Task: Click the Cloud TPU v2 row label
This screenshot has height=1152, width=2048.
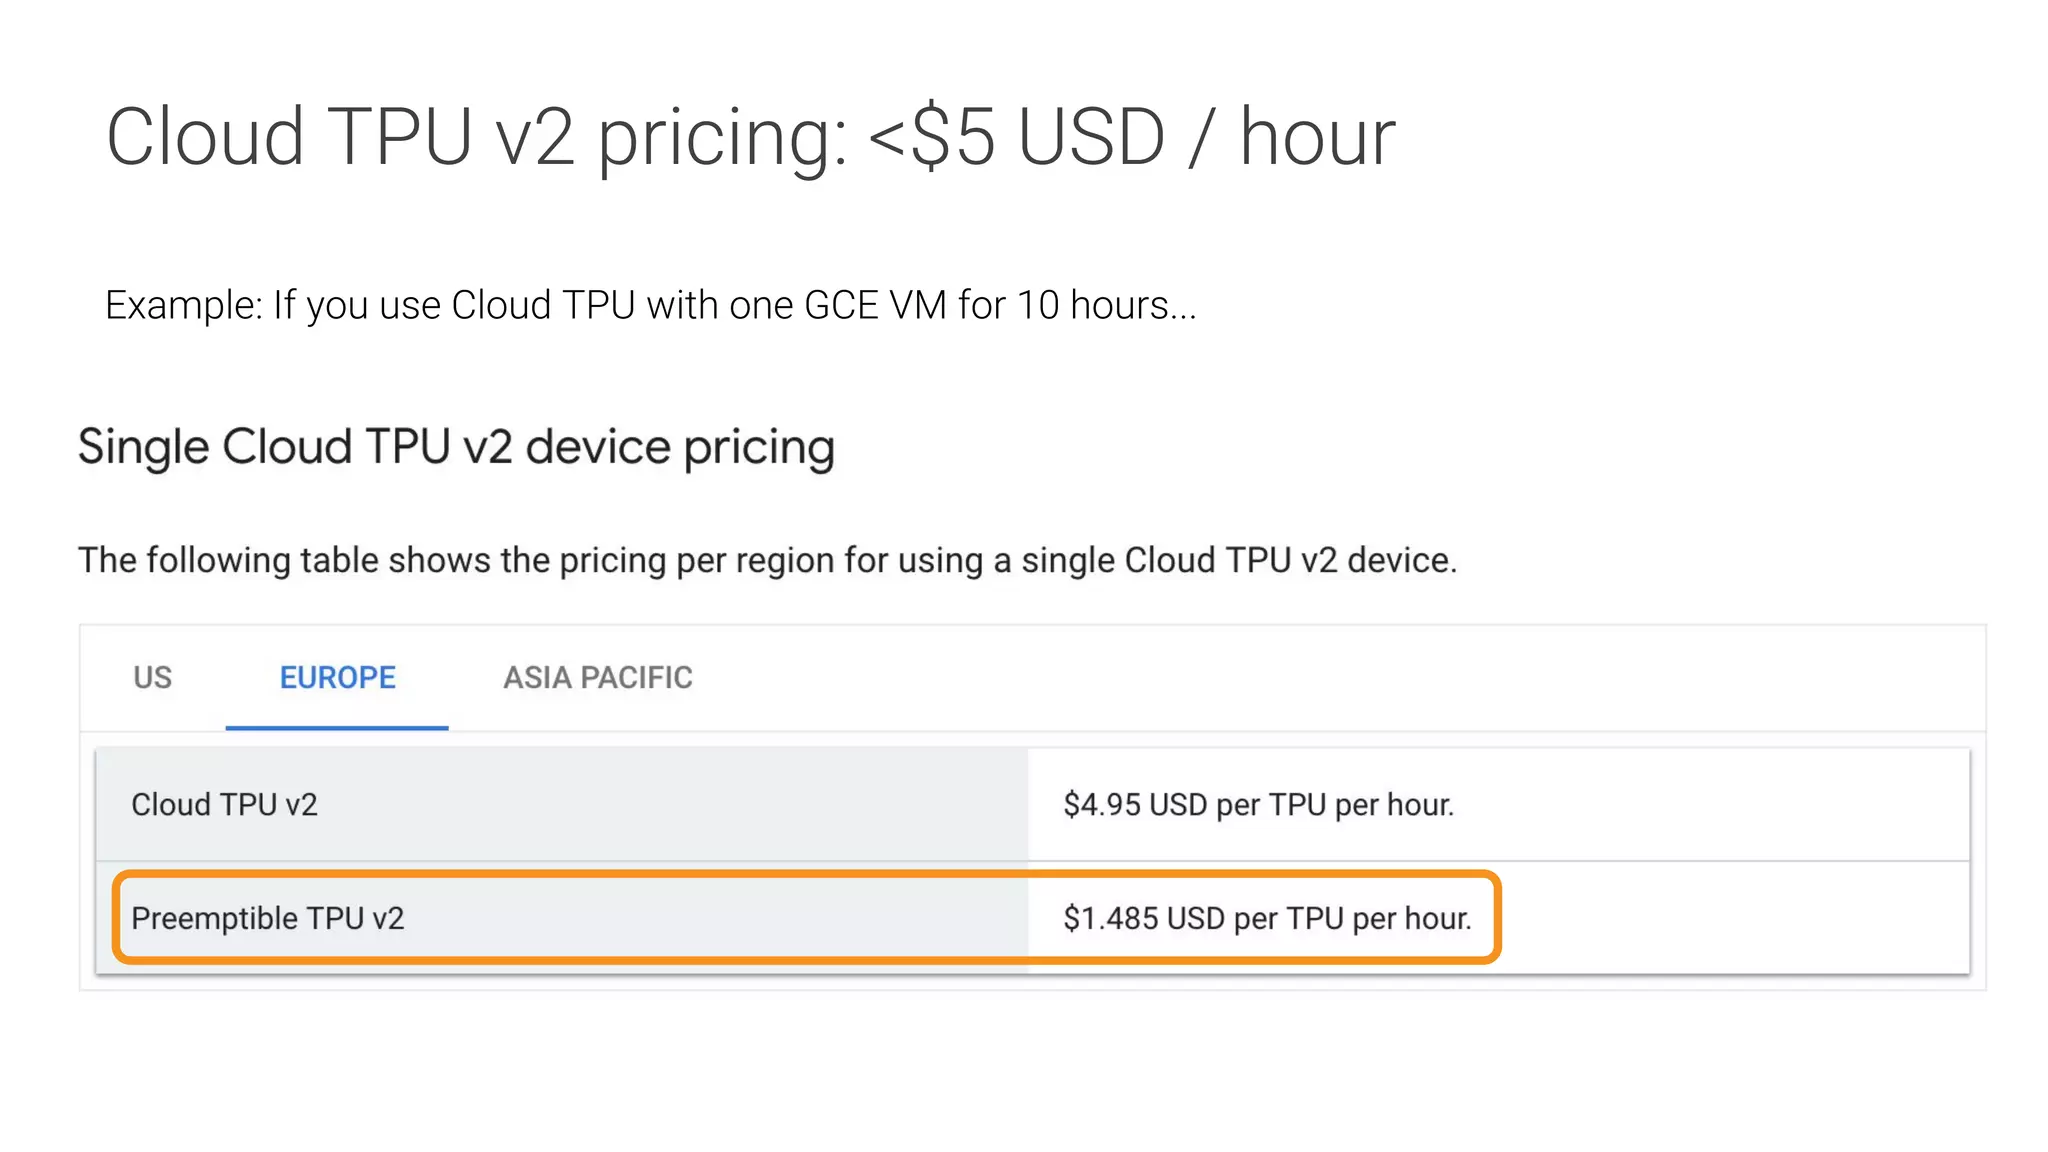Action: tap(224, 805)
